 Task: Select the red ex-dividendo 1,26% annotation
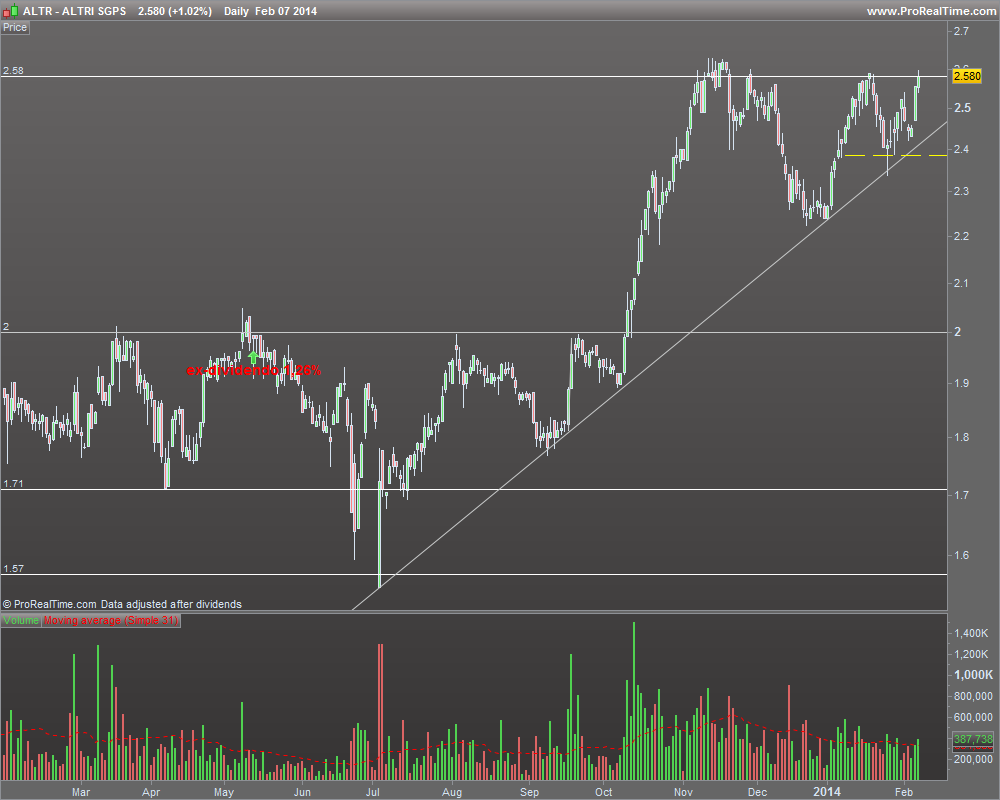pos(254,370)
